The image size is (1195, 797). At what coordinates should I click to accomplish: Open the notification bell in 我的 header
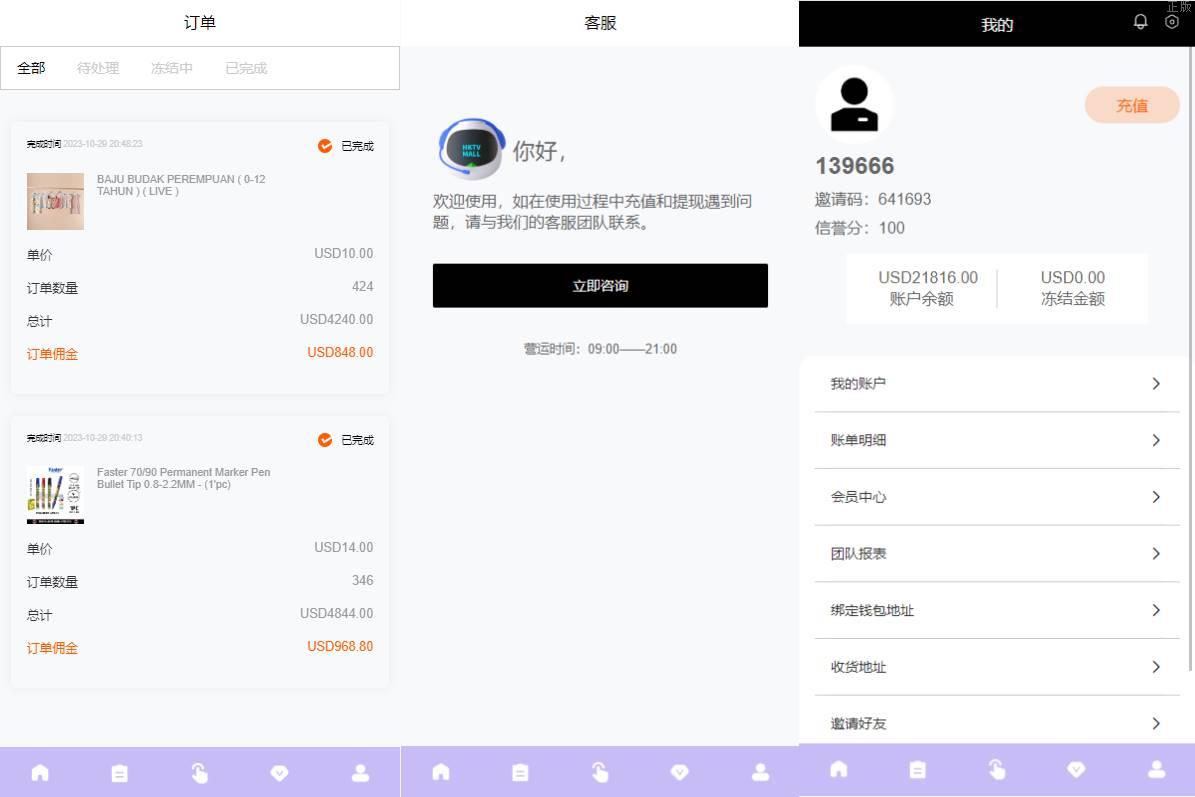click(x=1140, y=22)
